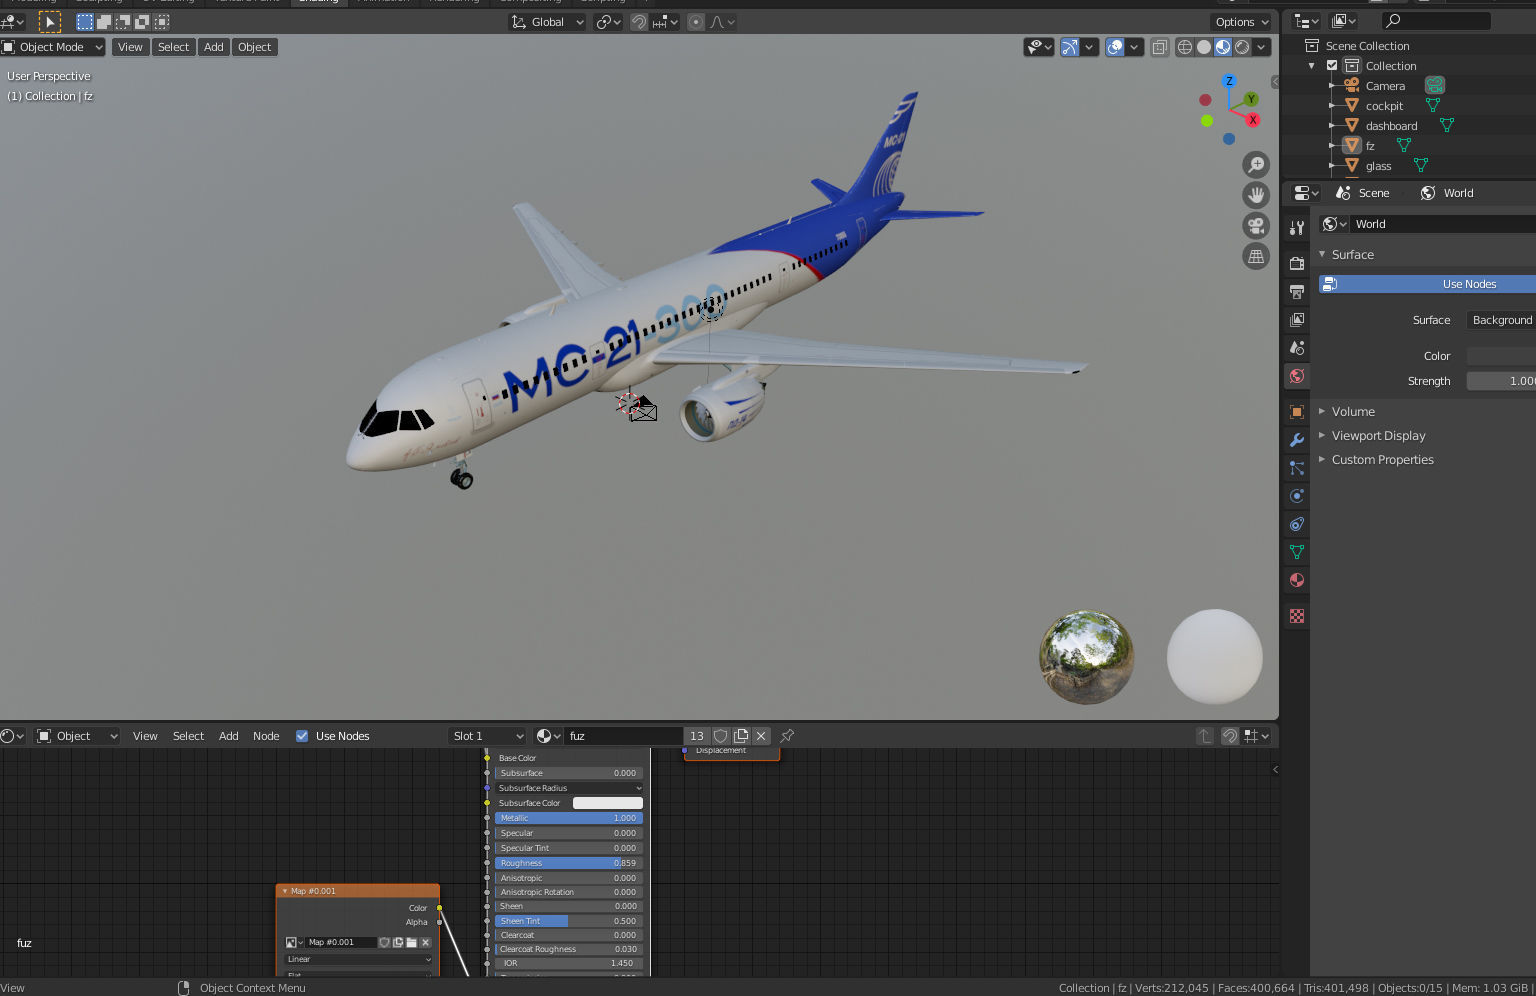This screenshot has height=996, width=1536.
Task: Open Object properties tab
Action: (1297, 412)
